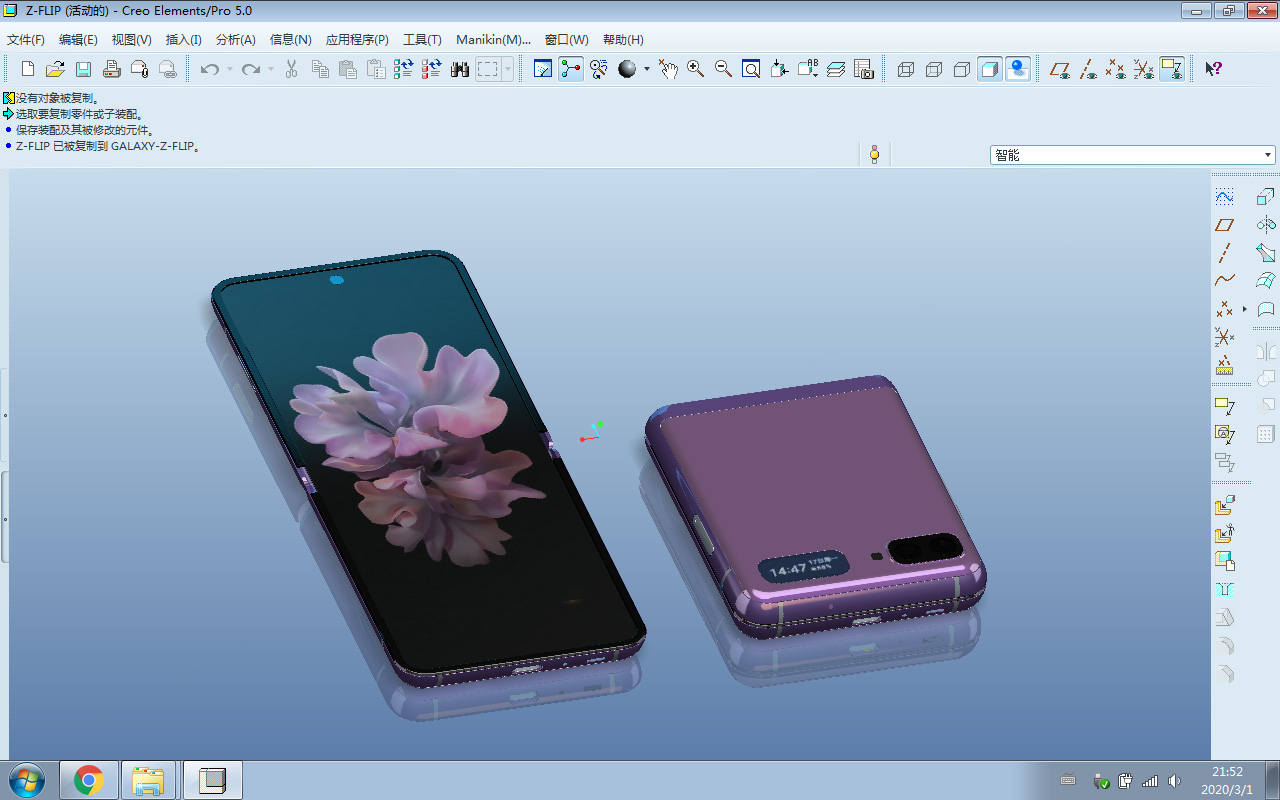Open a file with folder icon
Viewport: 1280px width, 800px height.
click(x=56, y=69)
